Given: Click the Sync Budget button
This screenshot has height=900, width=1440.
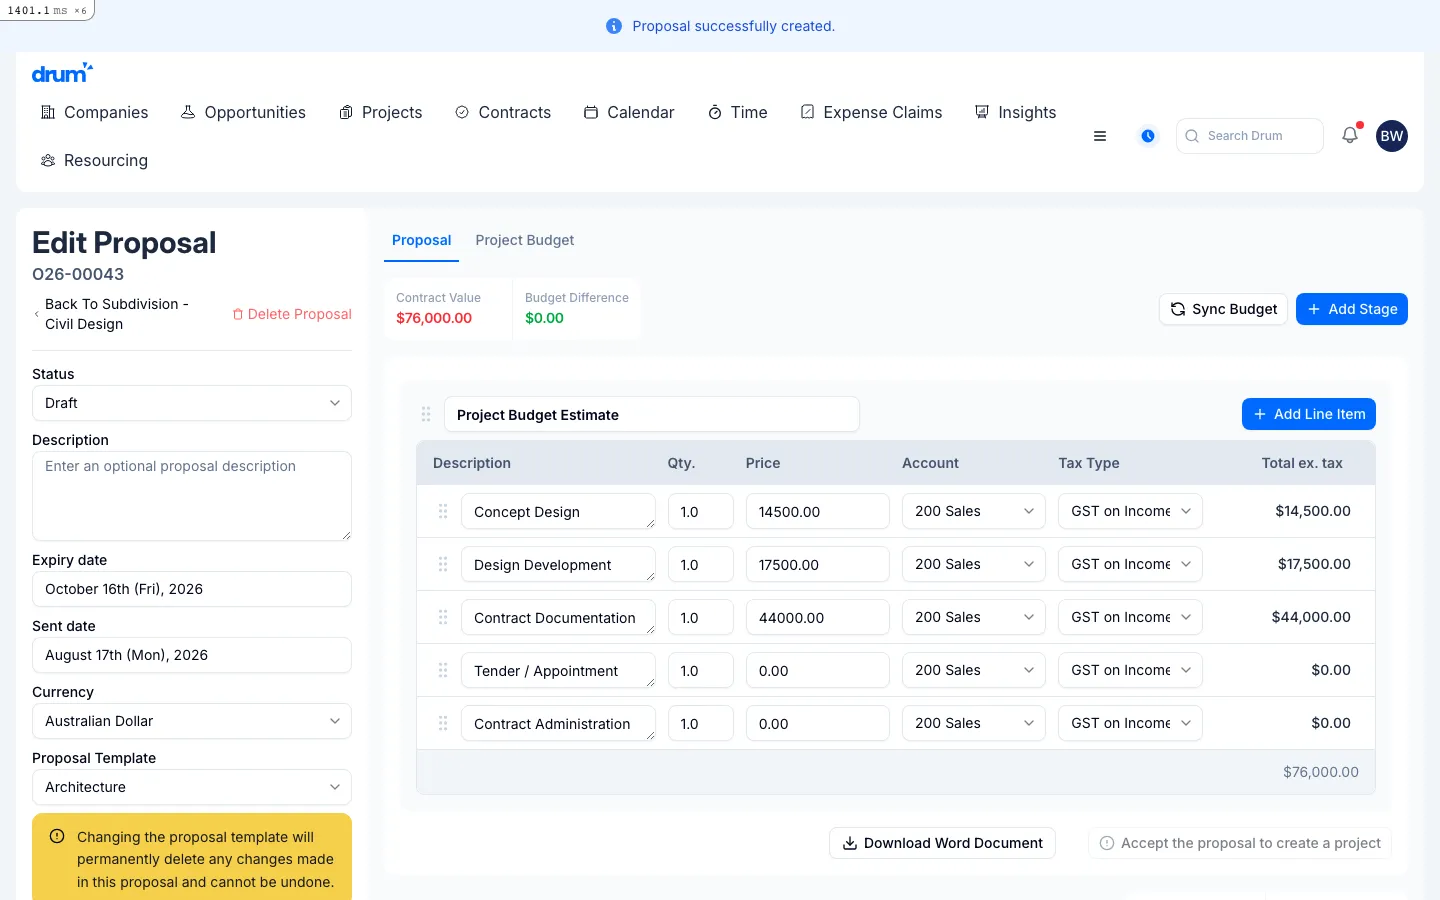Looking at the screenshot, I should coord(1223,309).
